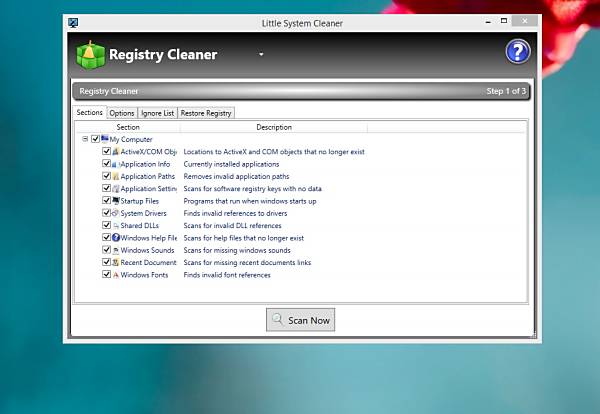This screenshot has width=600, height=414.
Task: Click 'Finds invalid font references' description
Action: 227,275
